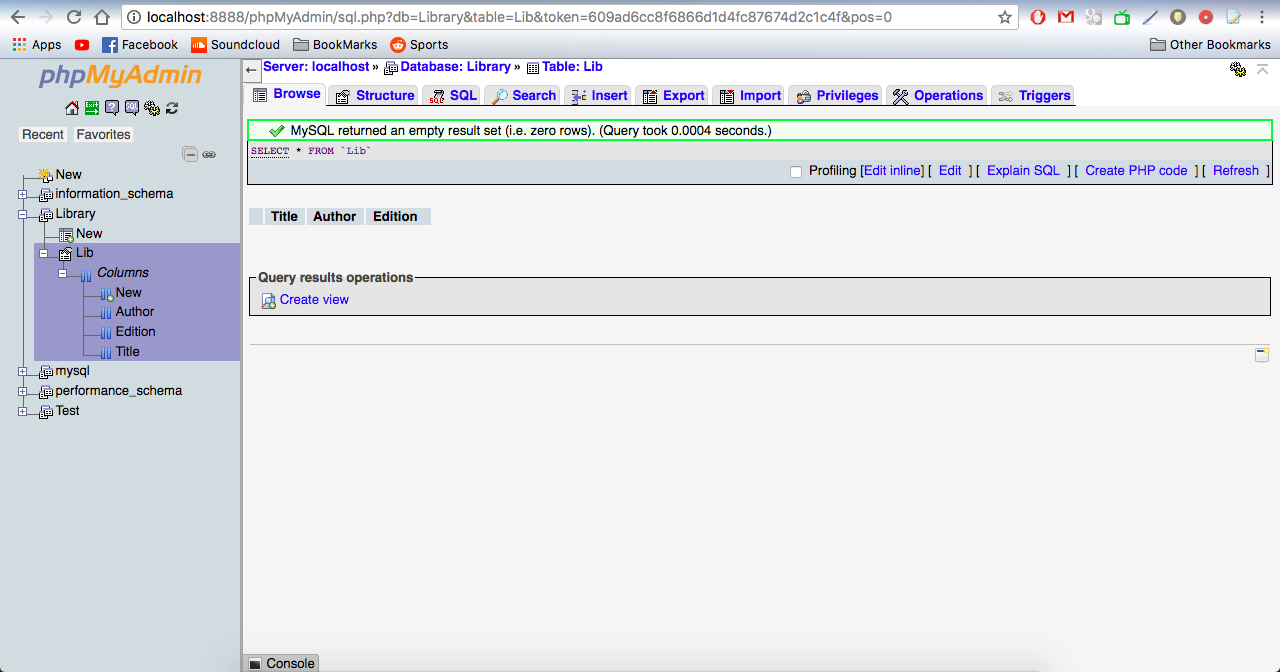
Task: Open the SQL tab
Action: pyautogui.click(x=454, y=95)
